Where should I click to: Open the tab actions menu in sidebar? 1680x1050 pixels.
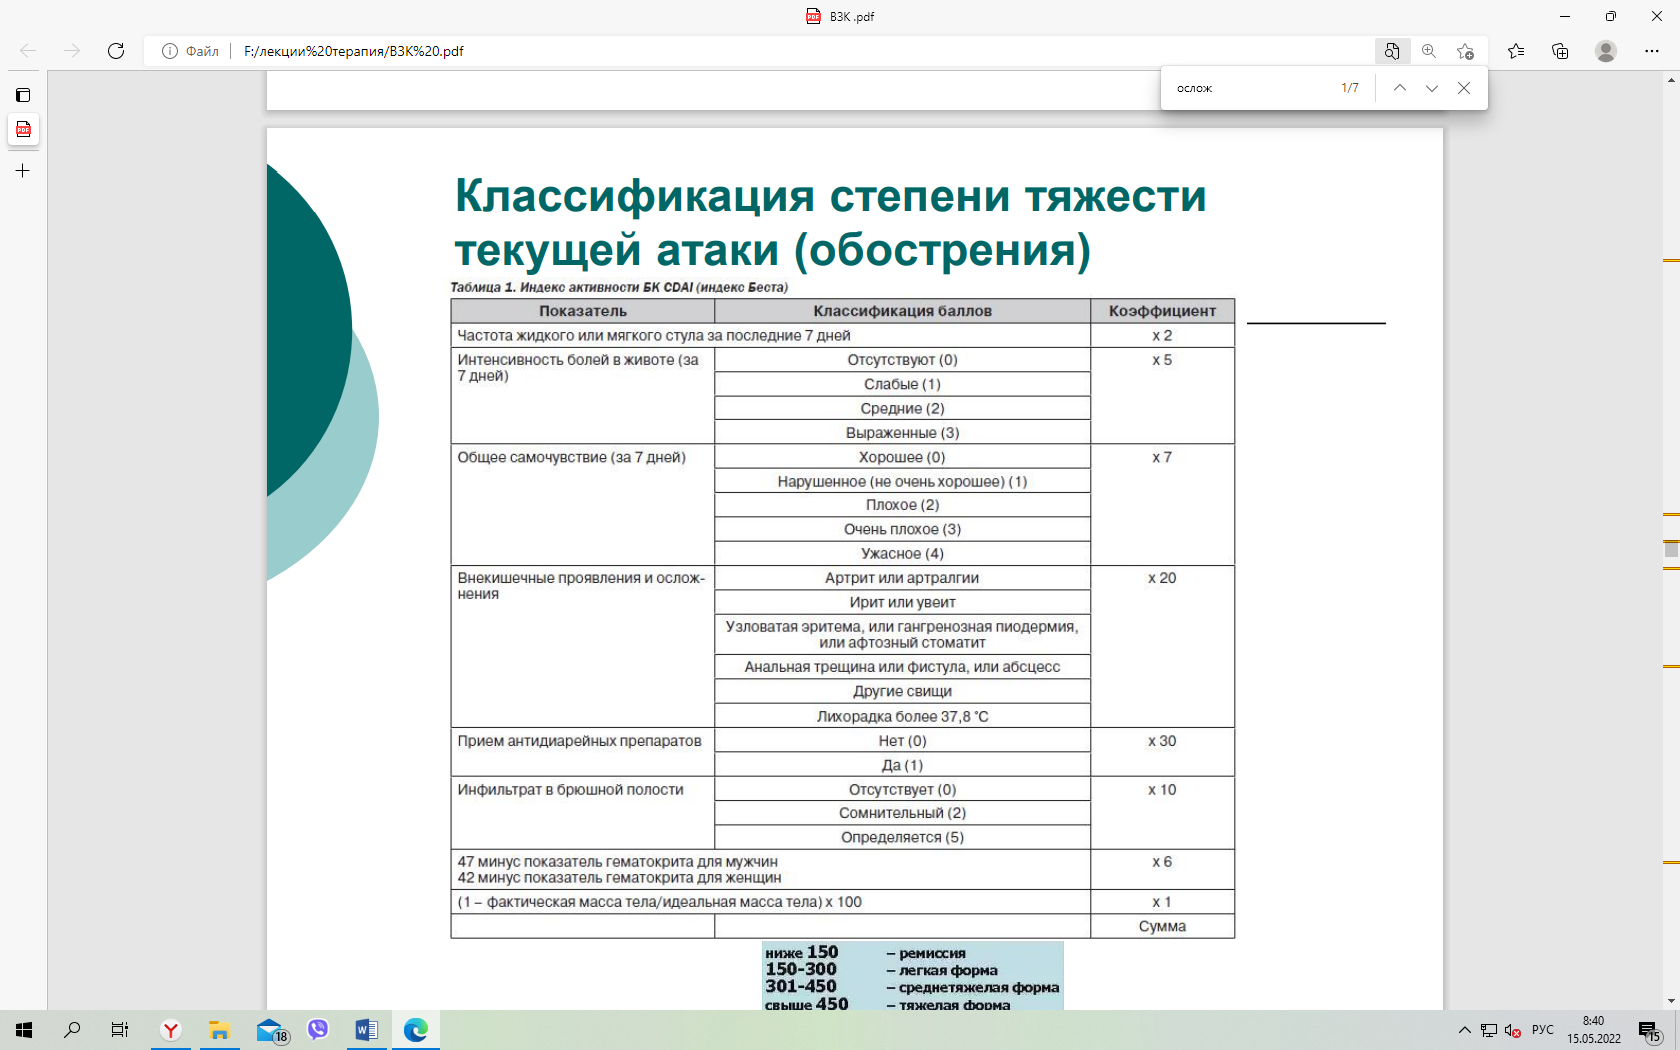(23, 95)
